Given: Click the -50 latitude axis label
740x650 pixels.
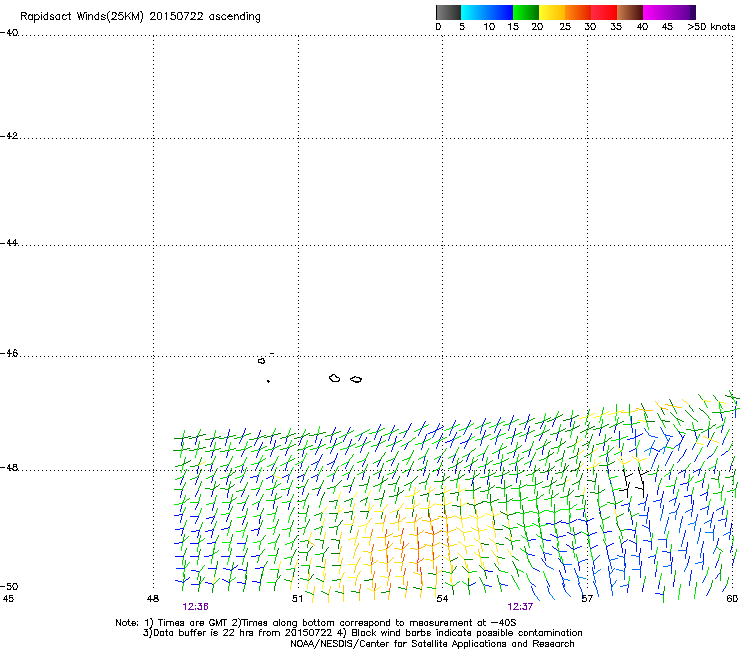Looking at the screenshot, I should (x=9, y=586).
